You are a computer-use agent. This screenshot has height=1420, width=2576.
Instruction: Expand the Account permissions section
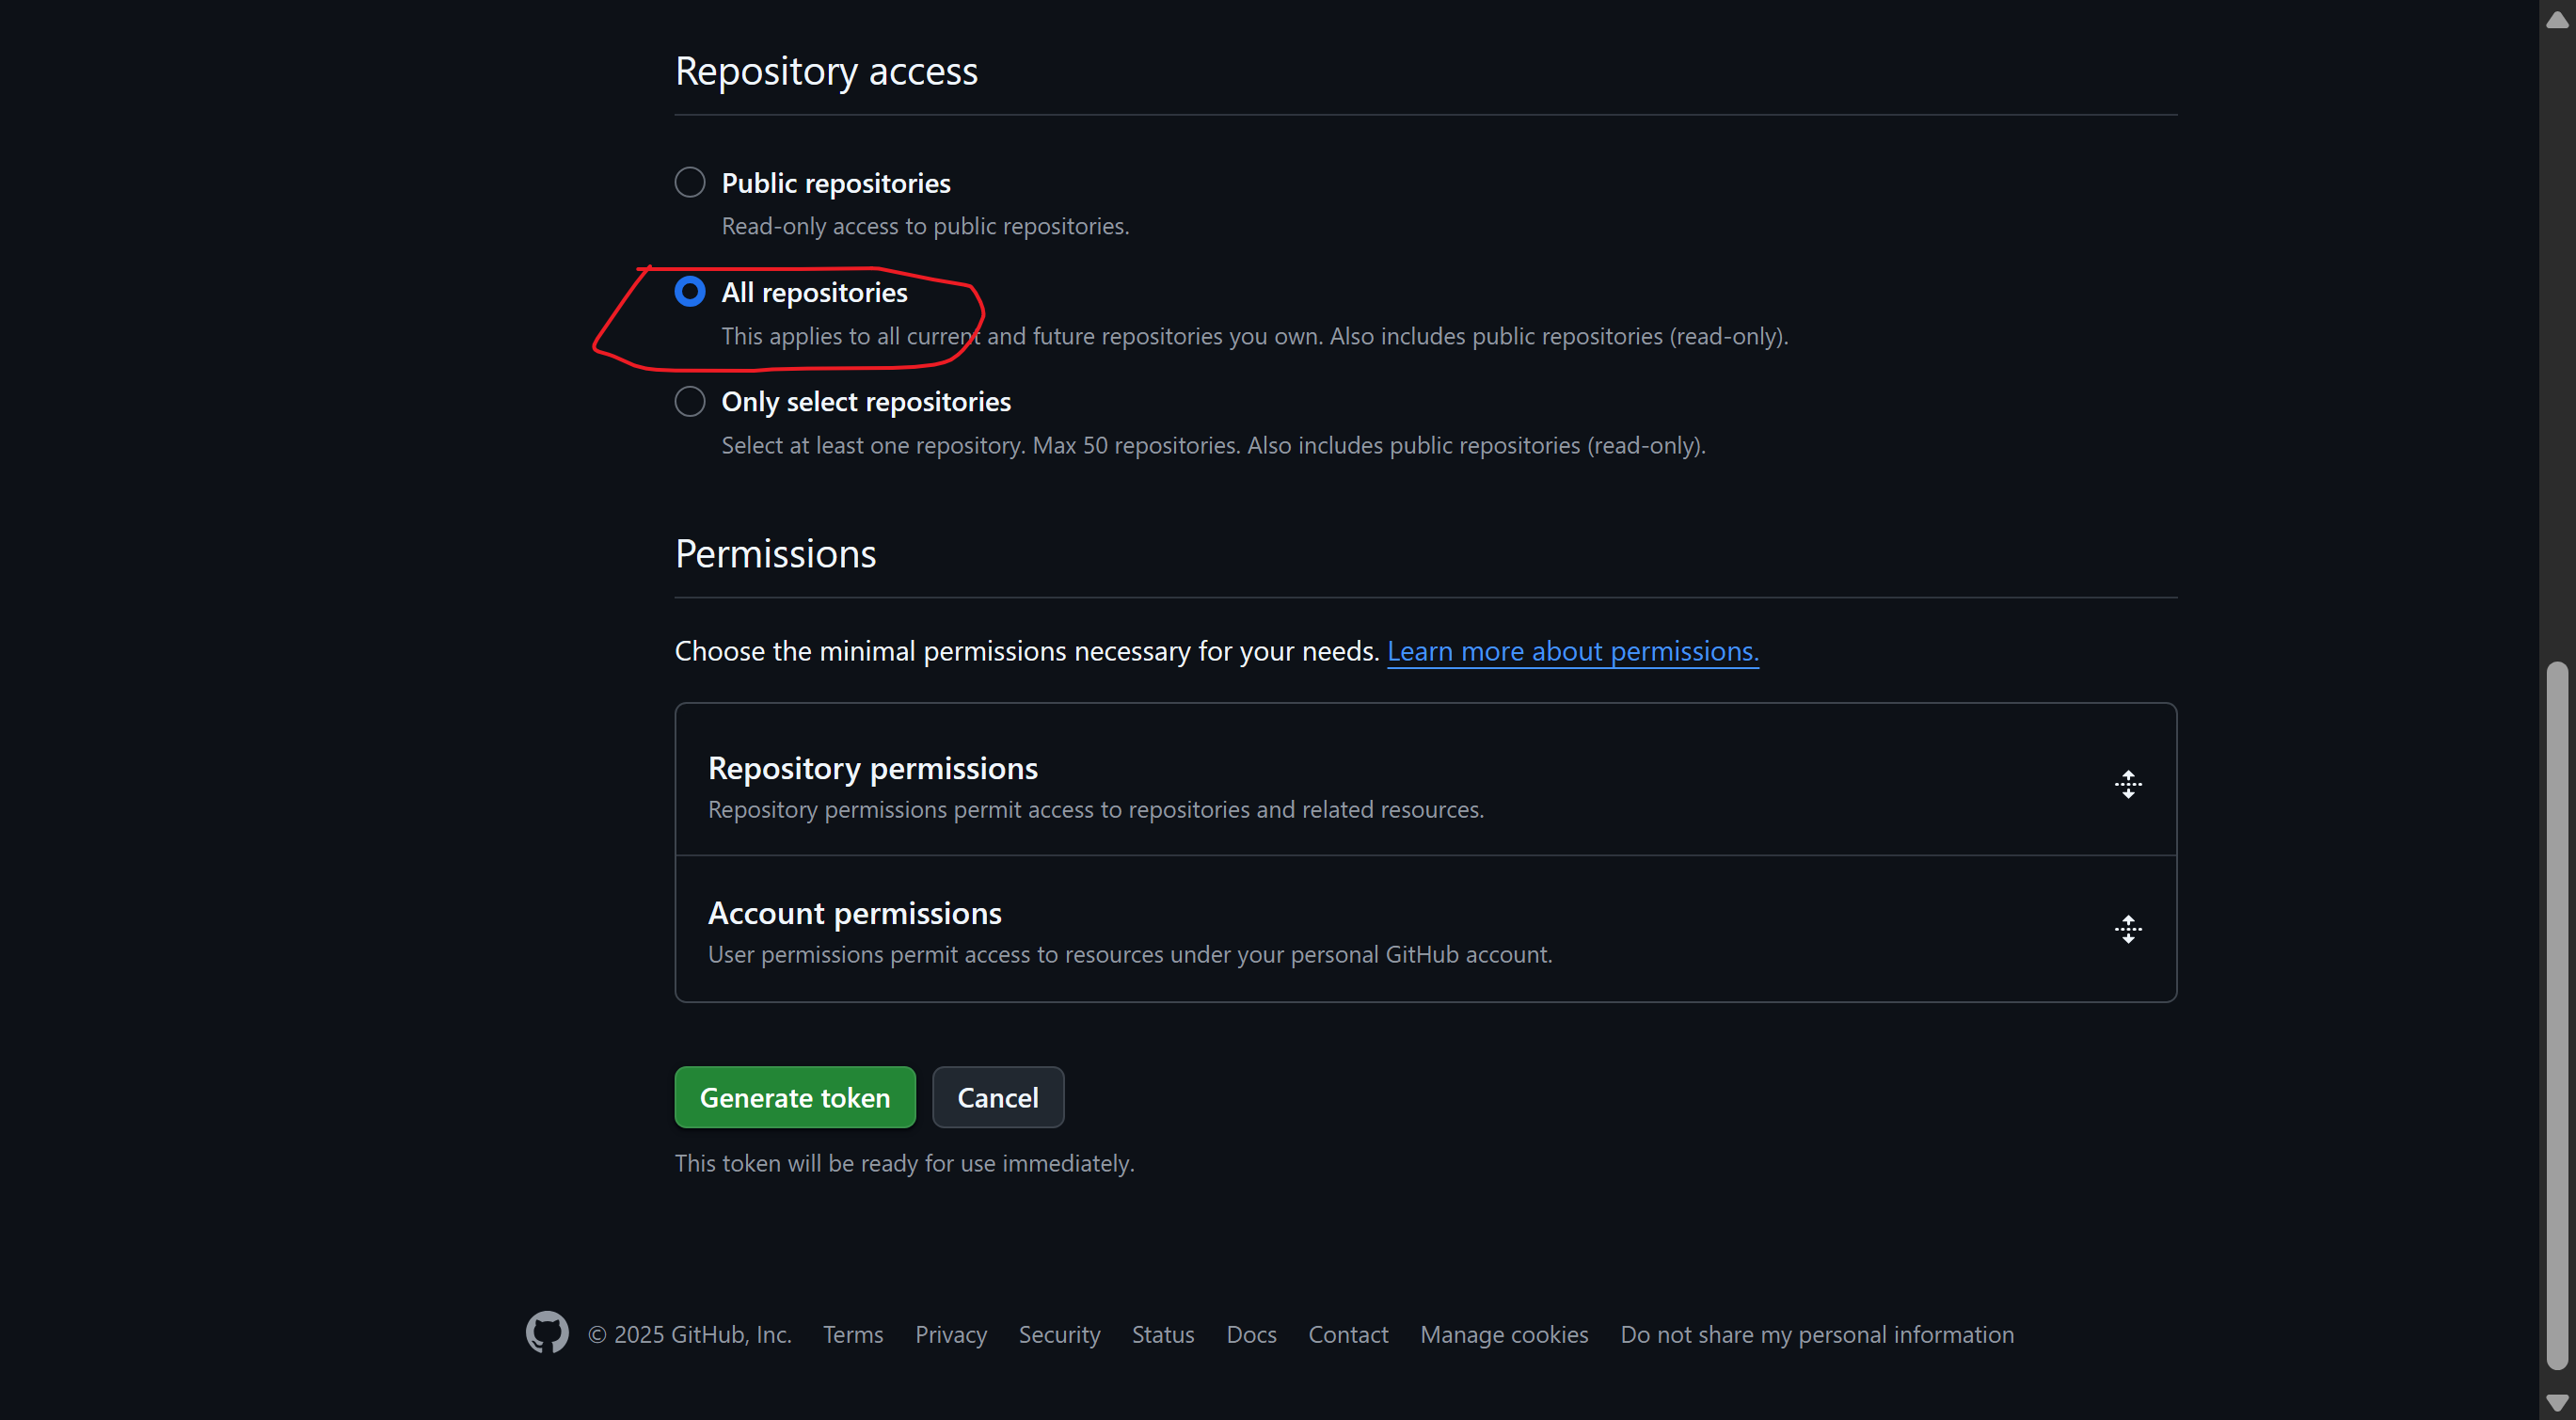click(x=854, y=913)
